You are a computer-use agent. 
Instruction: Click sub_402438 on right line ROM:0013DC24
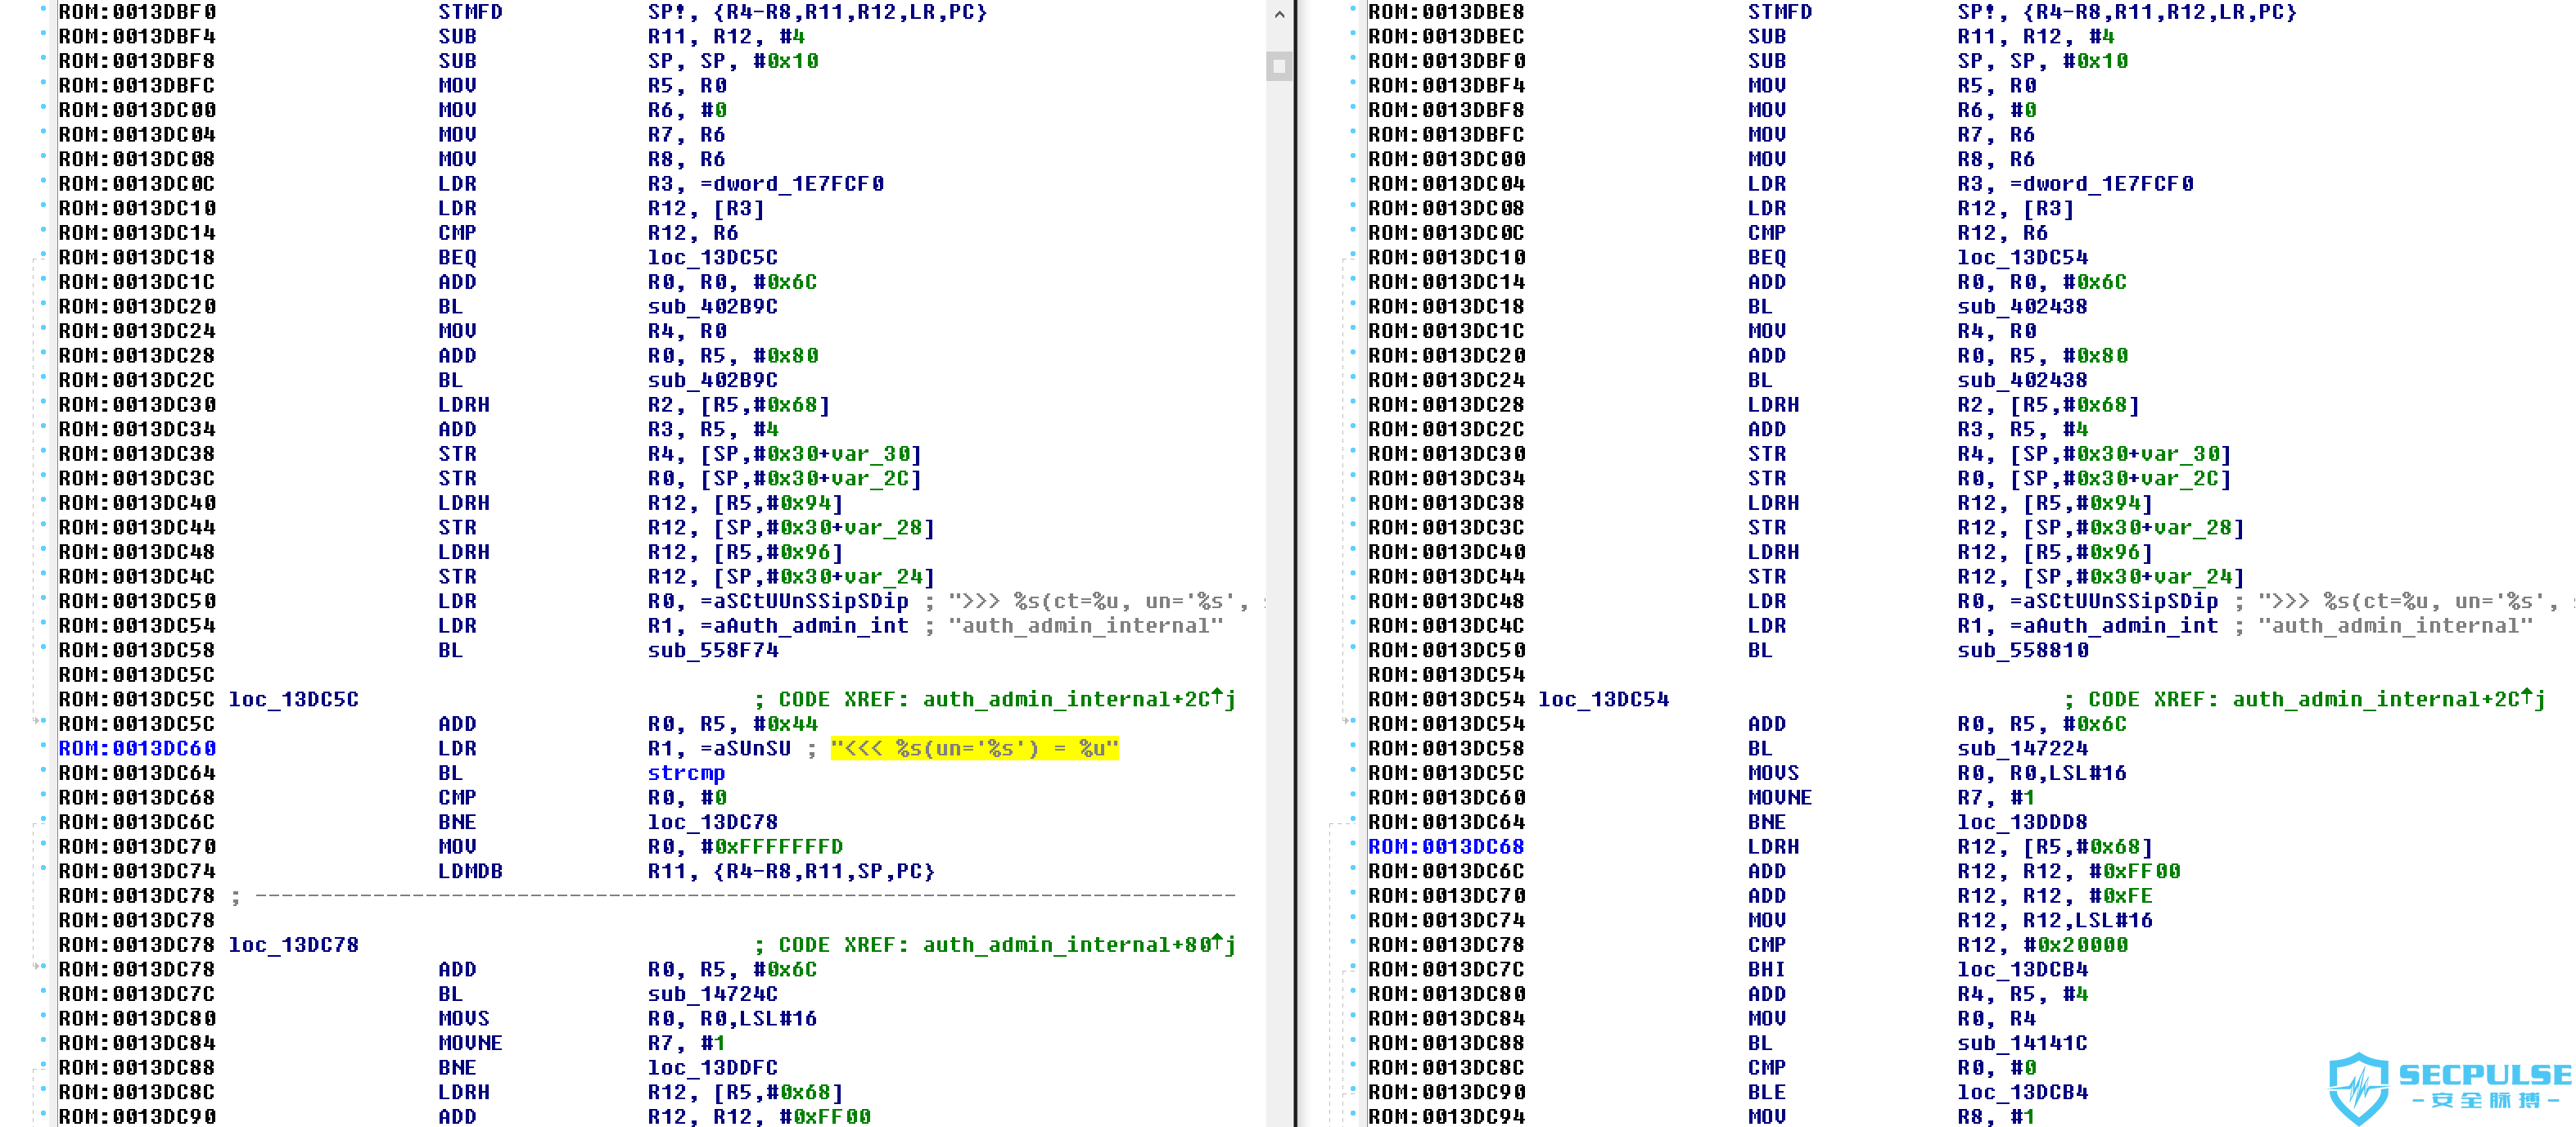[2022, 380]
